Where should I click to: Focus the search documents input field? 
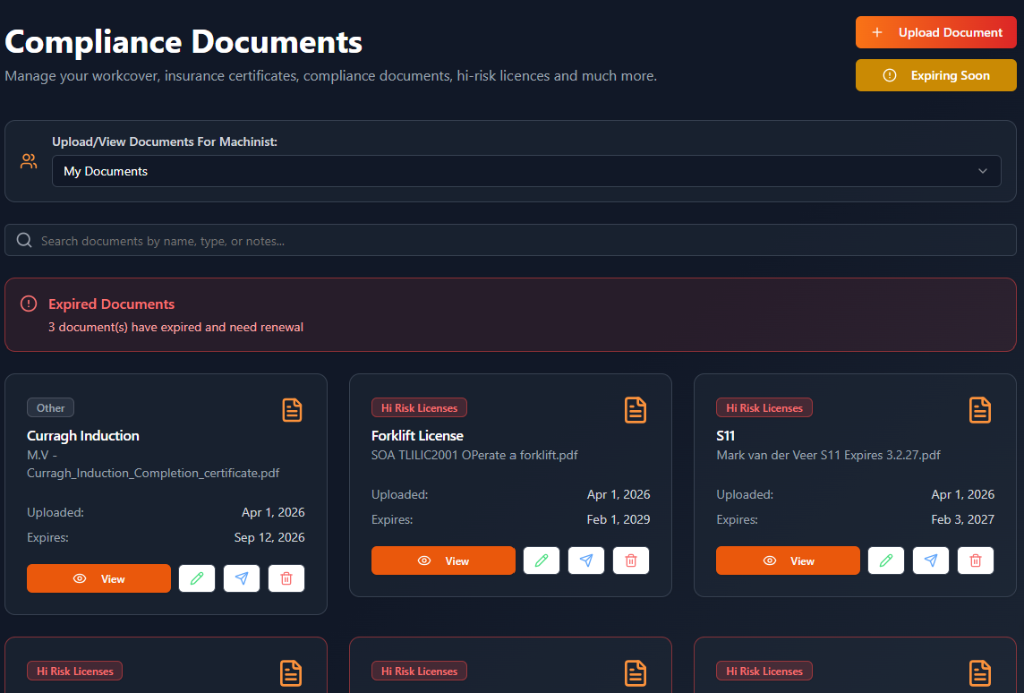(511, 240)
